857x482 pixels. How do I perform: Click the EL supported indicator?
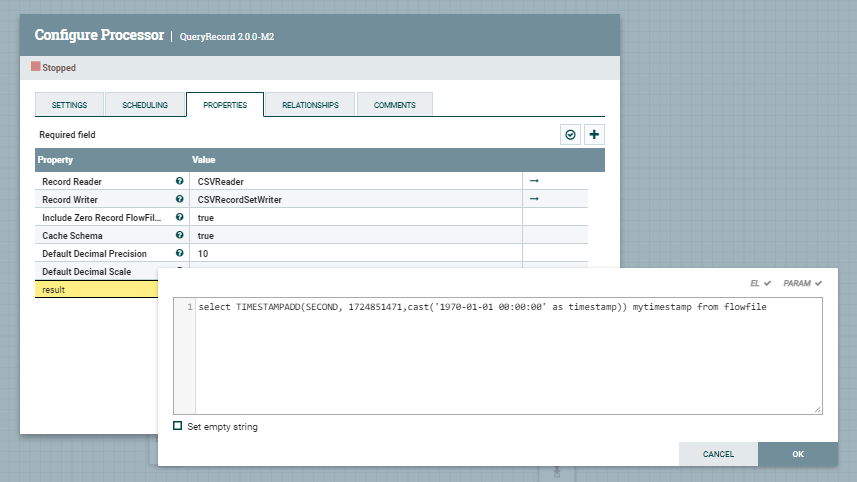[760, 283]
